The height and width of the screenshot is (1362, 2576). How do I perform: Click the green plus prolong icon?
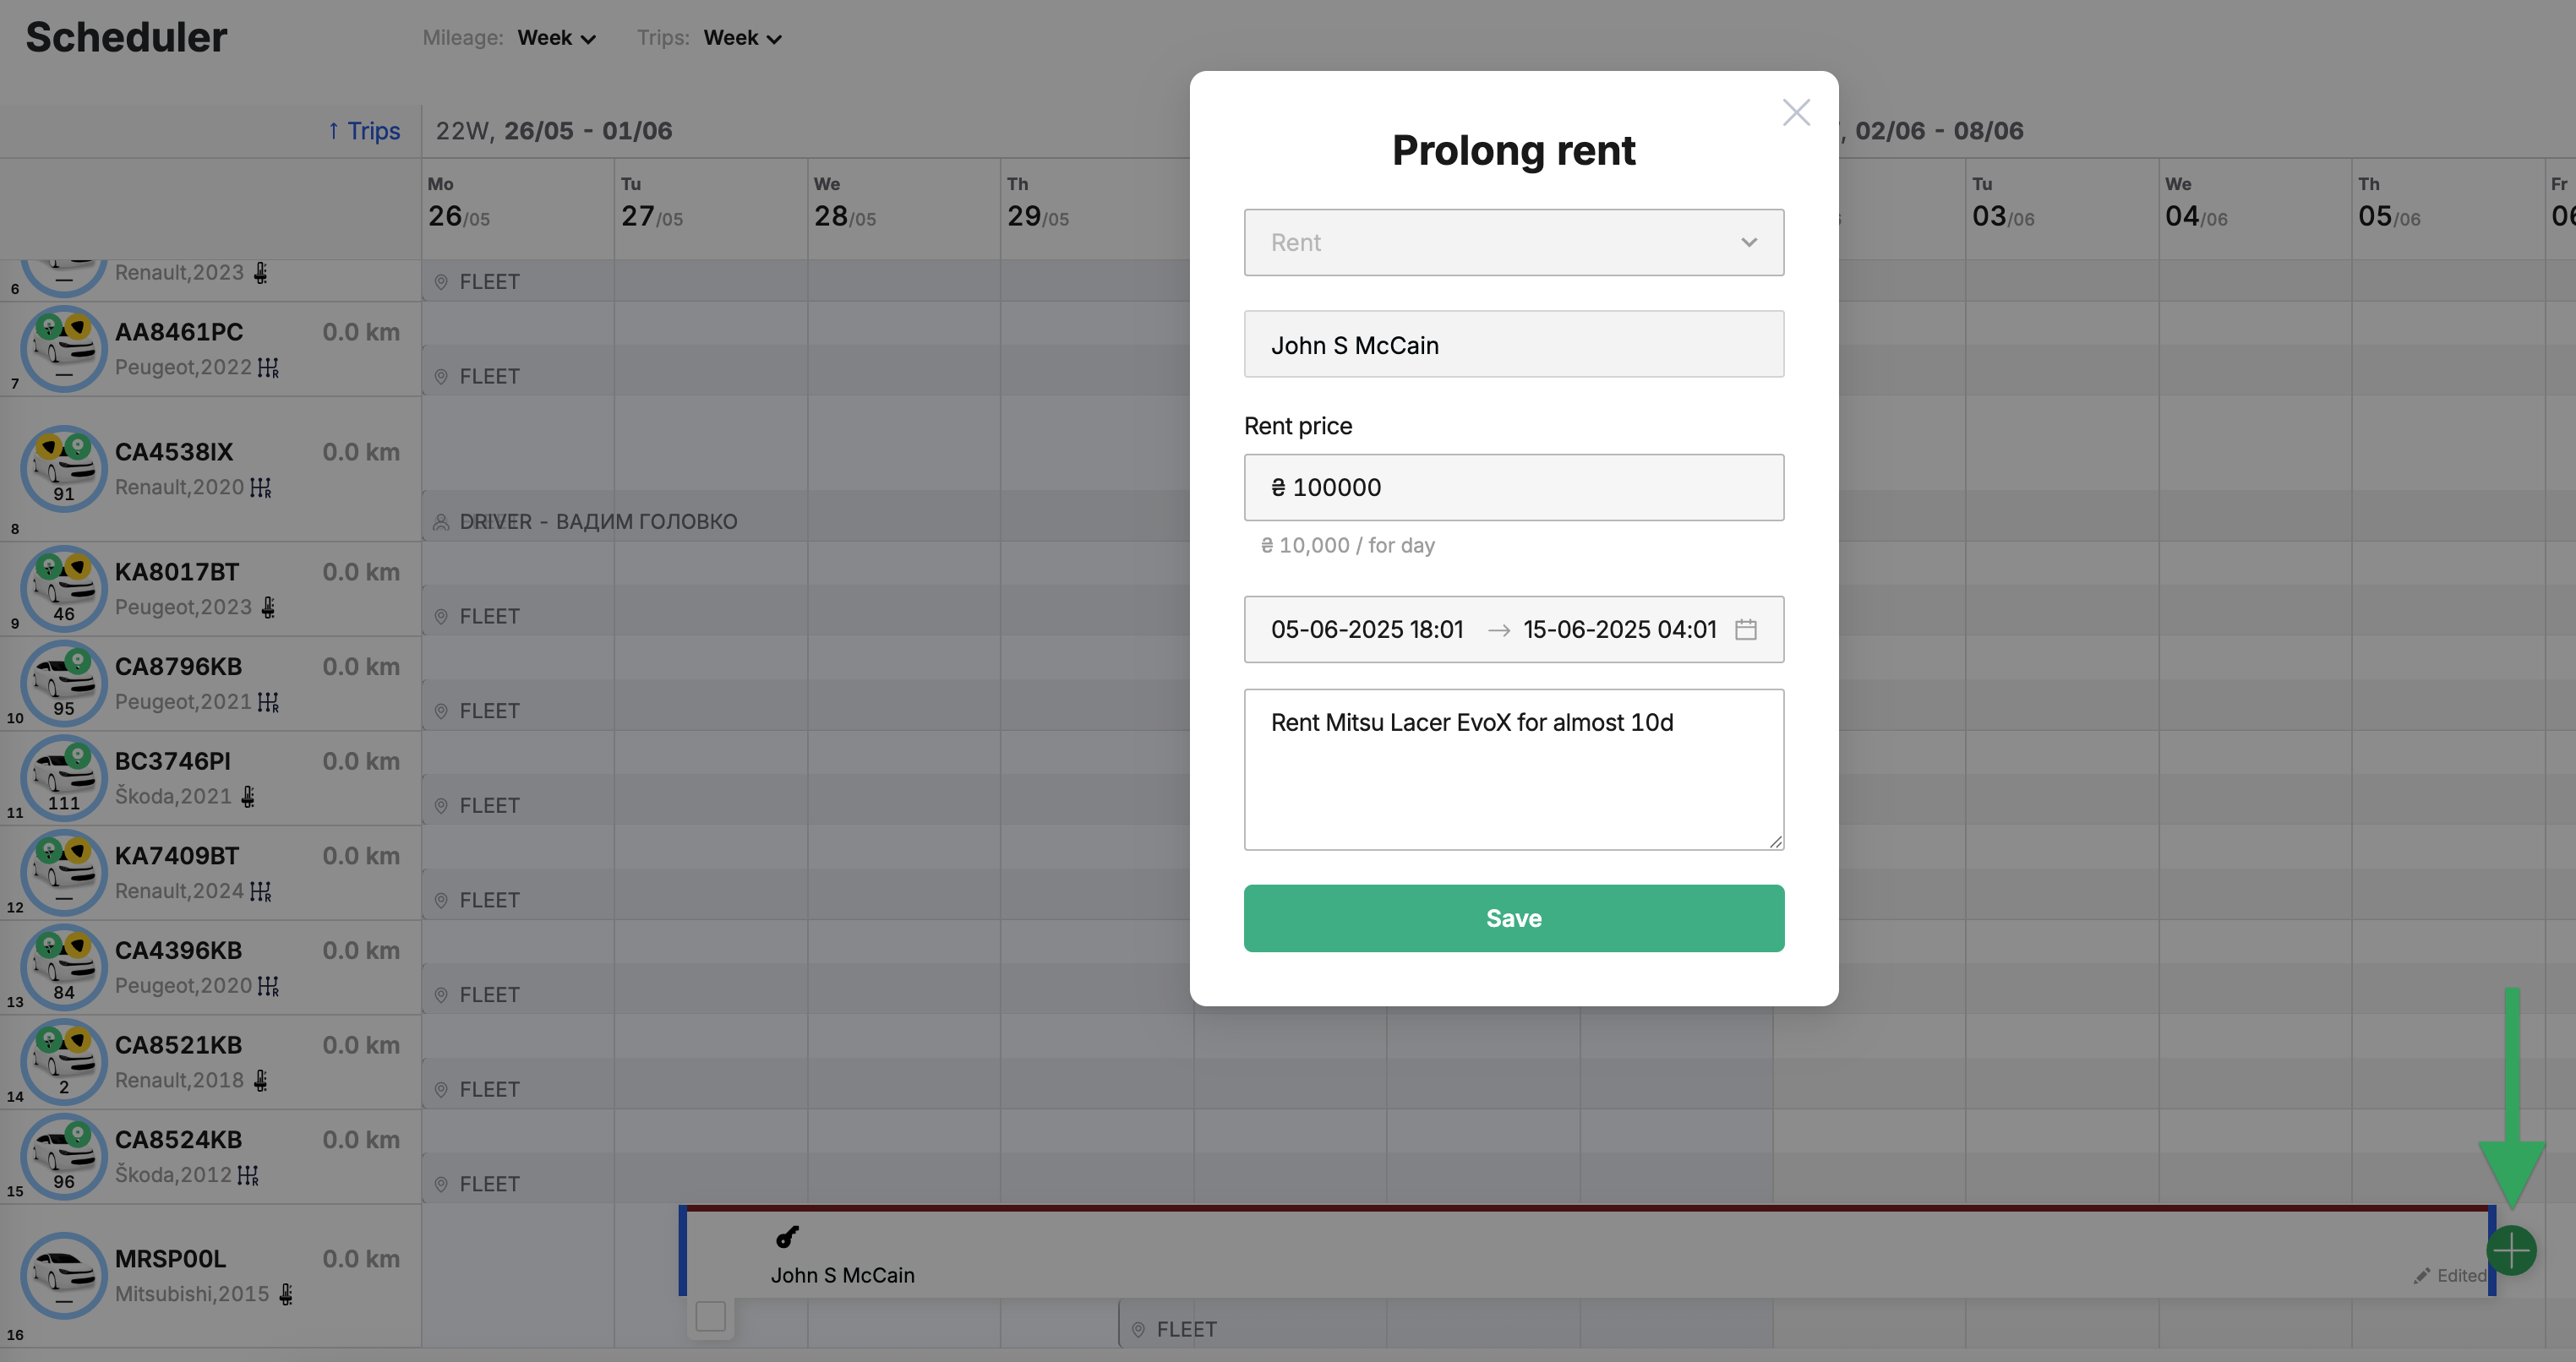(2511, 1250)
